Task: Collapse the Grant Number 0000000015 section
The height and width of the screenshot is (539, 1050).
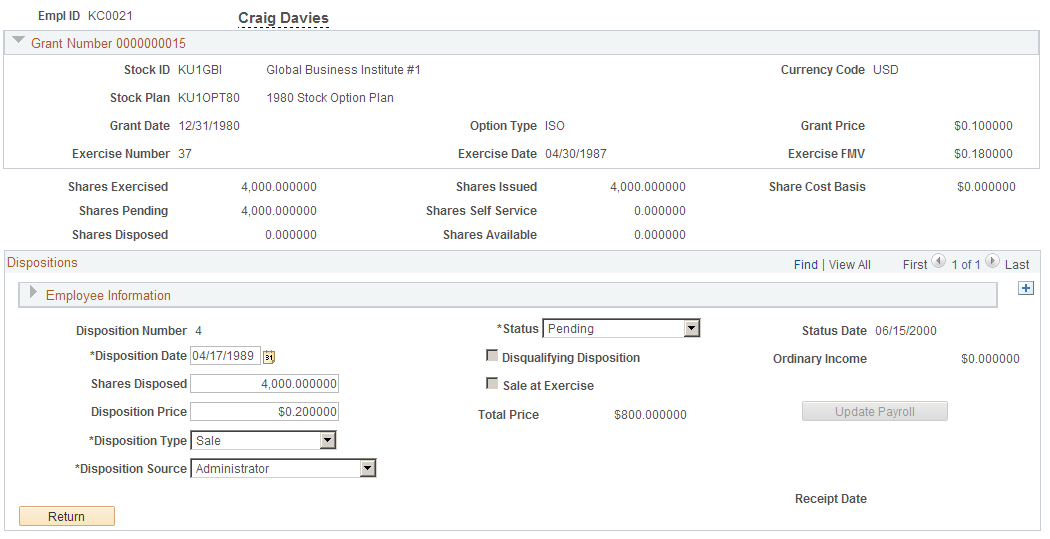Action: pyautogui.click(x=19, y=42)
